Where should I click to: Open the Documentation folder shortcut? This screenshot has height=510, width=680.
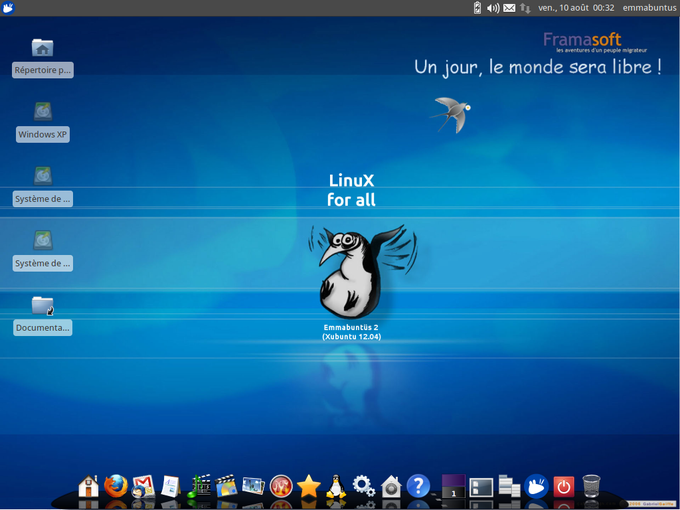(x=42, y=316)
